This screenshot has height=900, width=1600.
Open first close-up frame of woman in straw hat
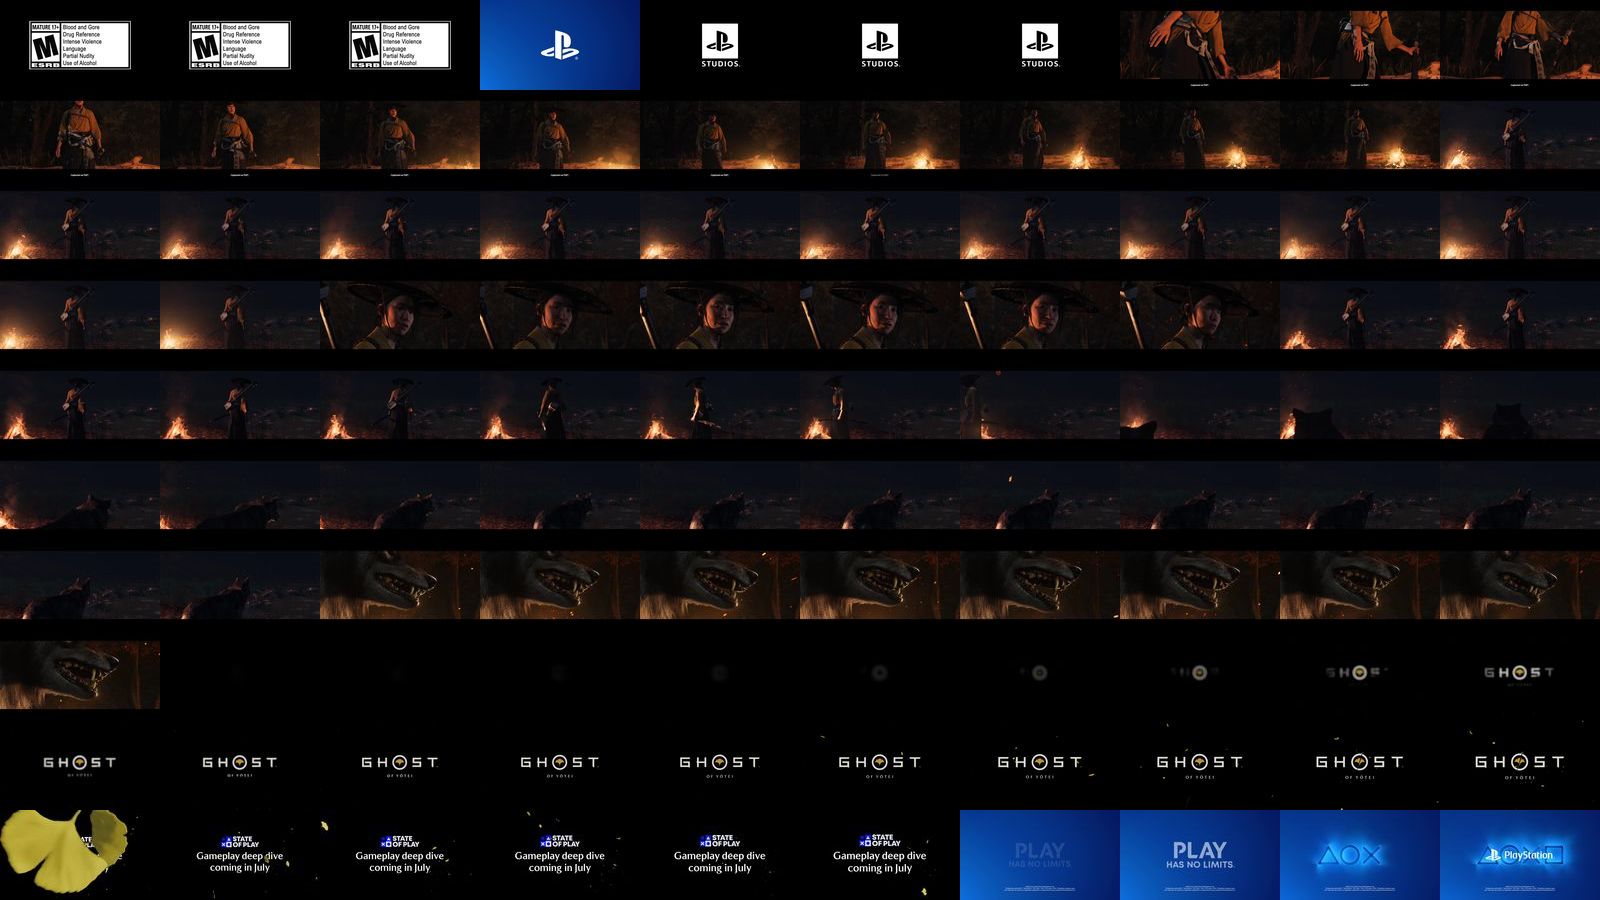tap(400, 315)
